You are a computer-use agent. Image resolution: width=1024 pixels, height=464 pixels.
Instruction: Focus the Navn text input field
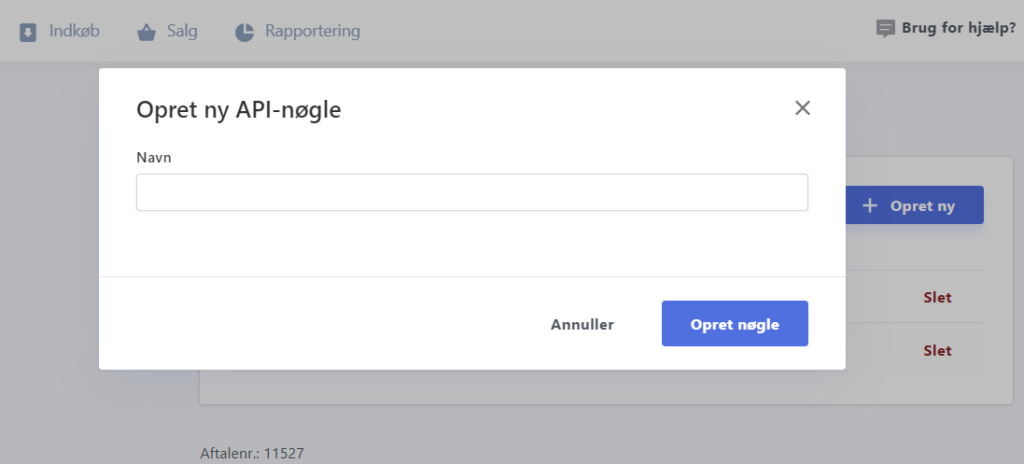tap(471, 192)
